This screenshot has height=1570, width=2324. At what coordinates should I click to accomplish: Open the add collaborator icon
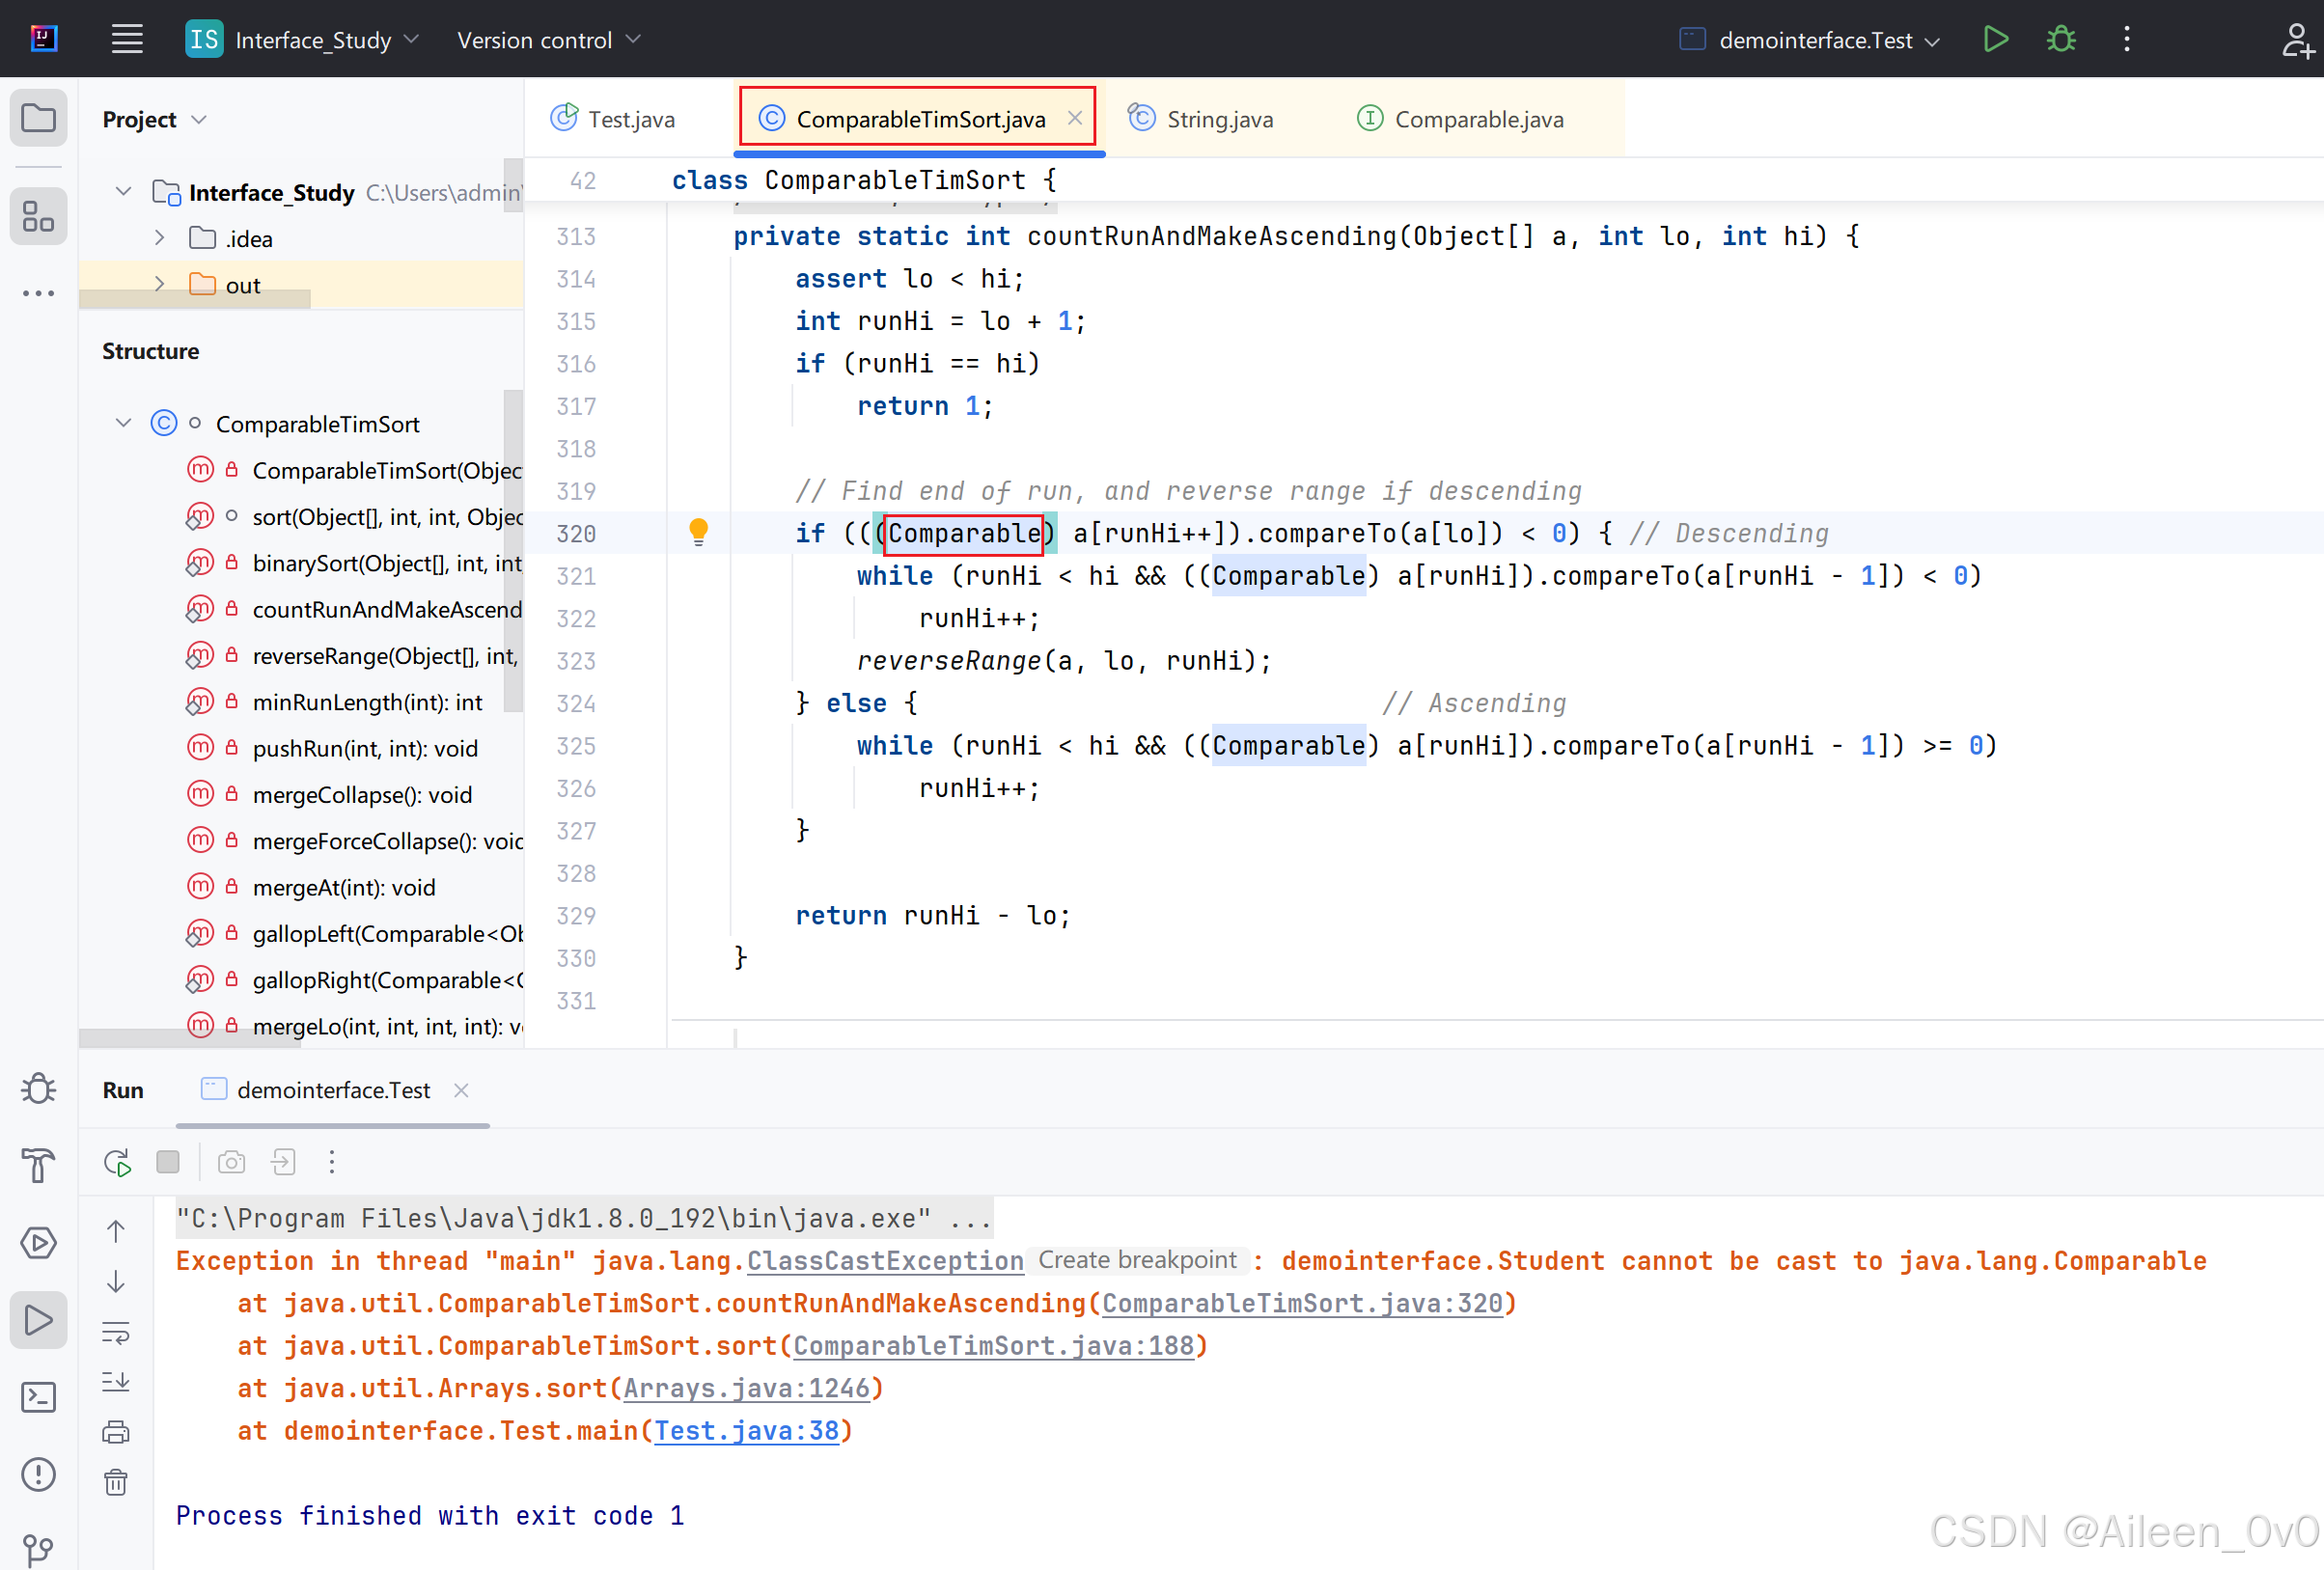click(2296, 40)
